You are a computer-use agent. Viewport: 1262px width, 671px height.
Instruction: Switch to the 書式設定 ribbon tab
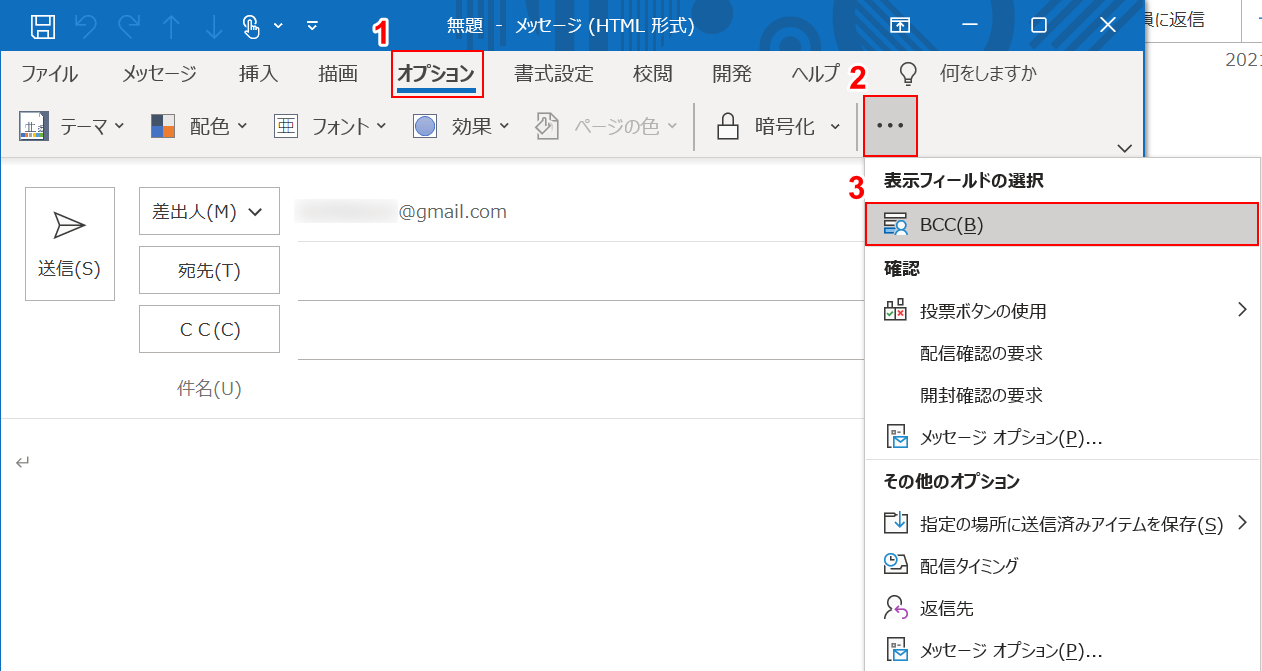553,73
